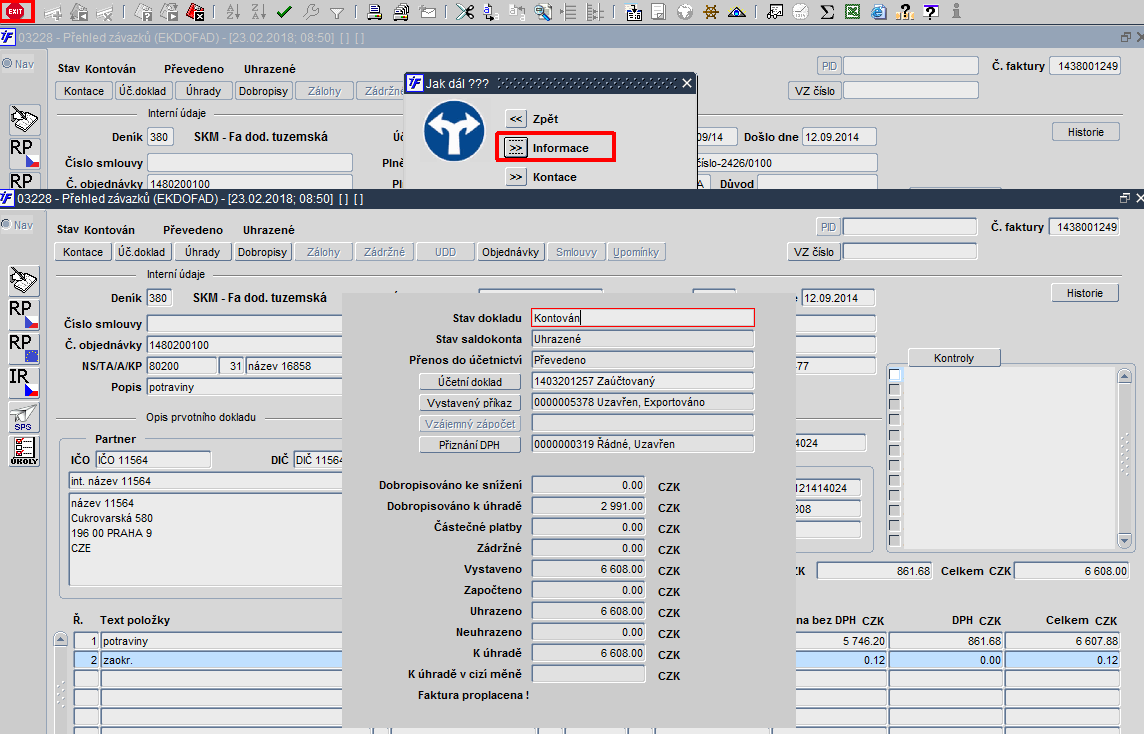Screen dimensions: 1144x734
Task: Click the SPS sidebar icon
Action: 23,417
